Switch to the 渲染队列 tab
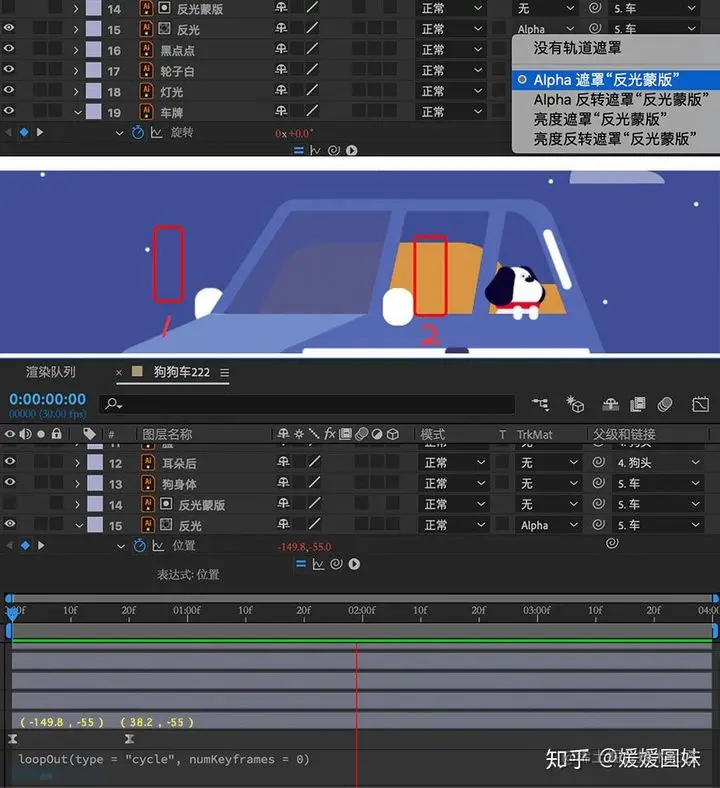The height and width of the screenshot is (788, 720). [x=50, y=372]
